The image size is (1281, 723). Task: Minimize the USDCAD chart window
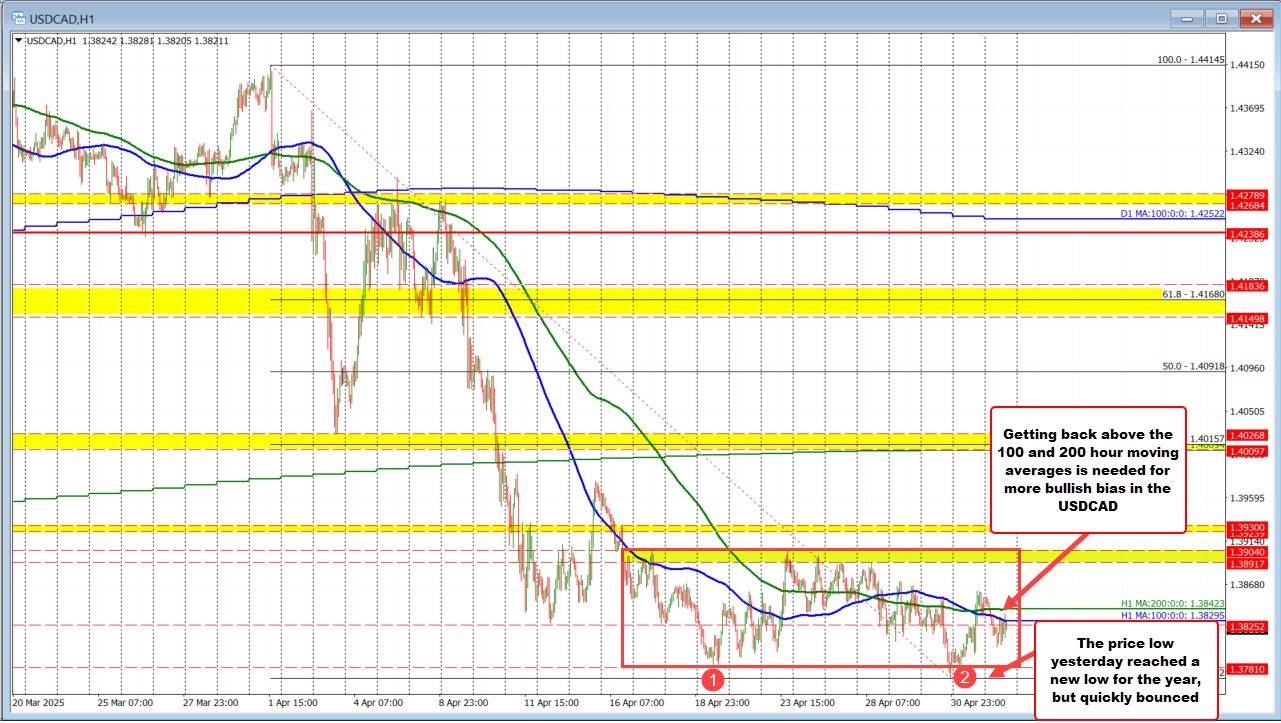pos(1186,18)
